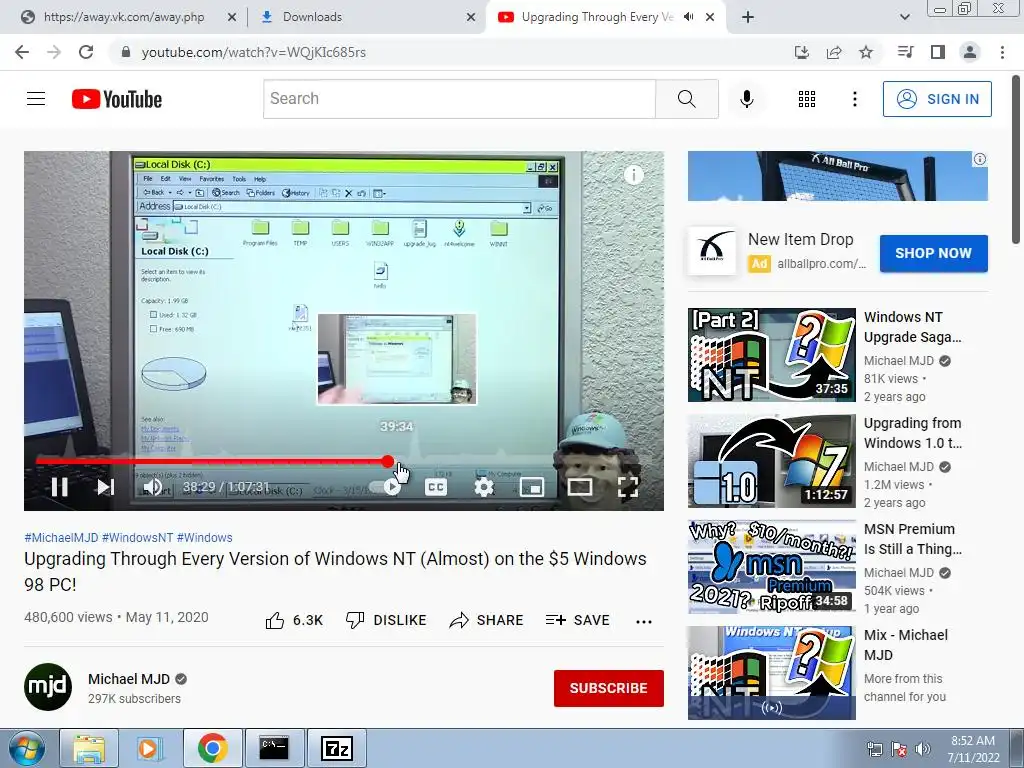The width and height of the screenshot is (1024, 768).
Task: Toggle the autoplay switch in the player
Action: coord(386,487)
